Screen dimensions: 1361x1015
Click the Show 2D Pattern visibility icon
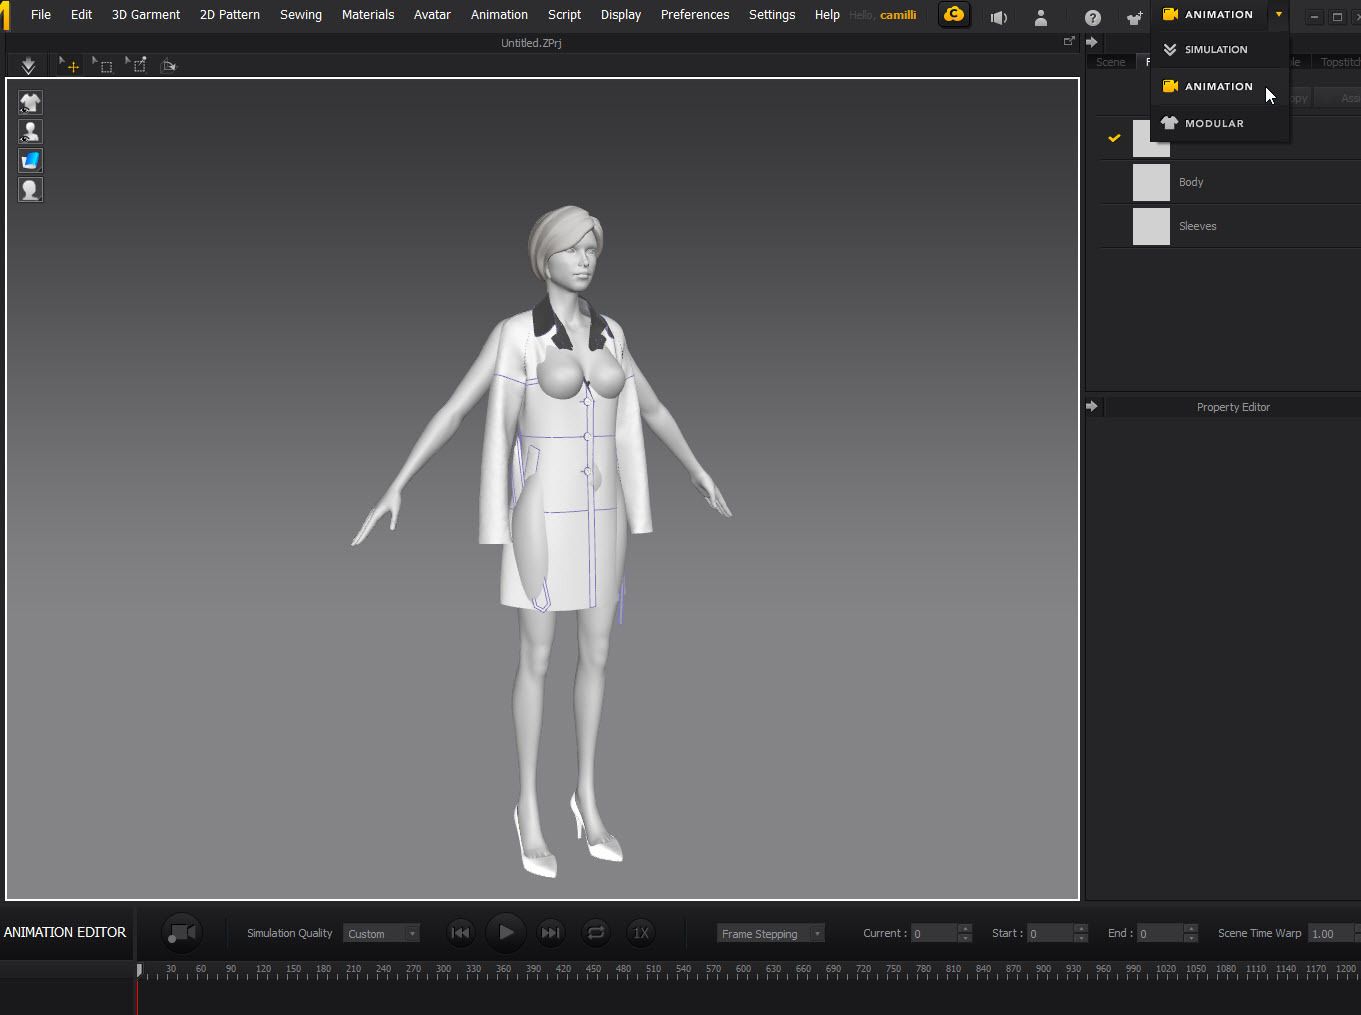[30, 160]
